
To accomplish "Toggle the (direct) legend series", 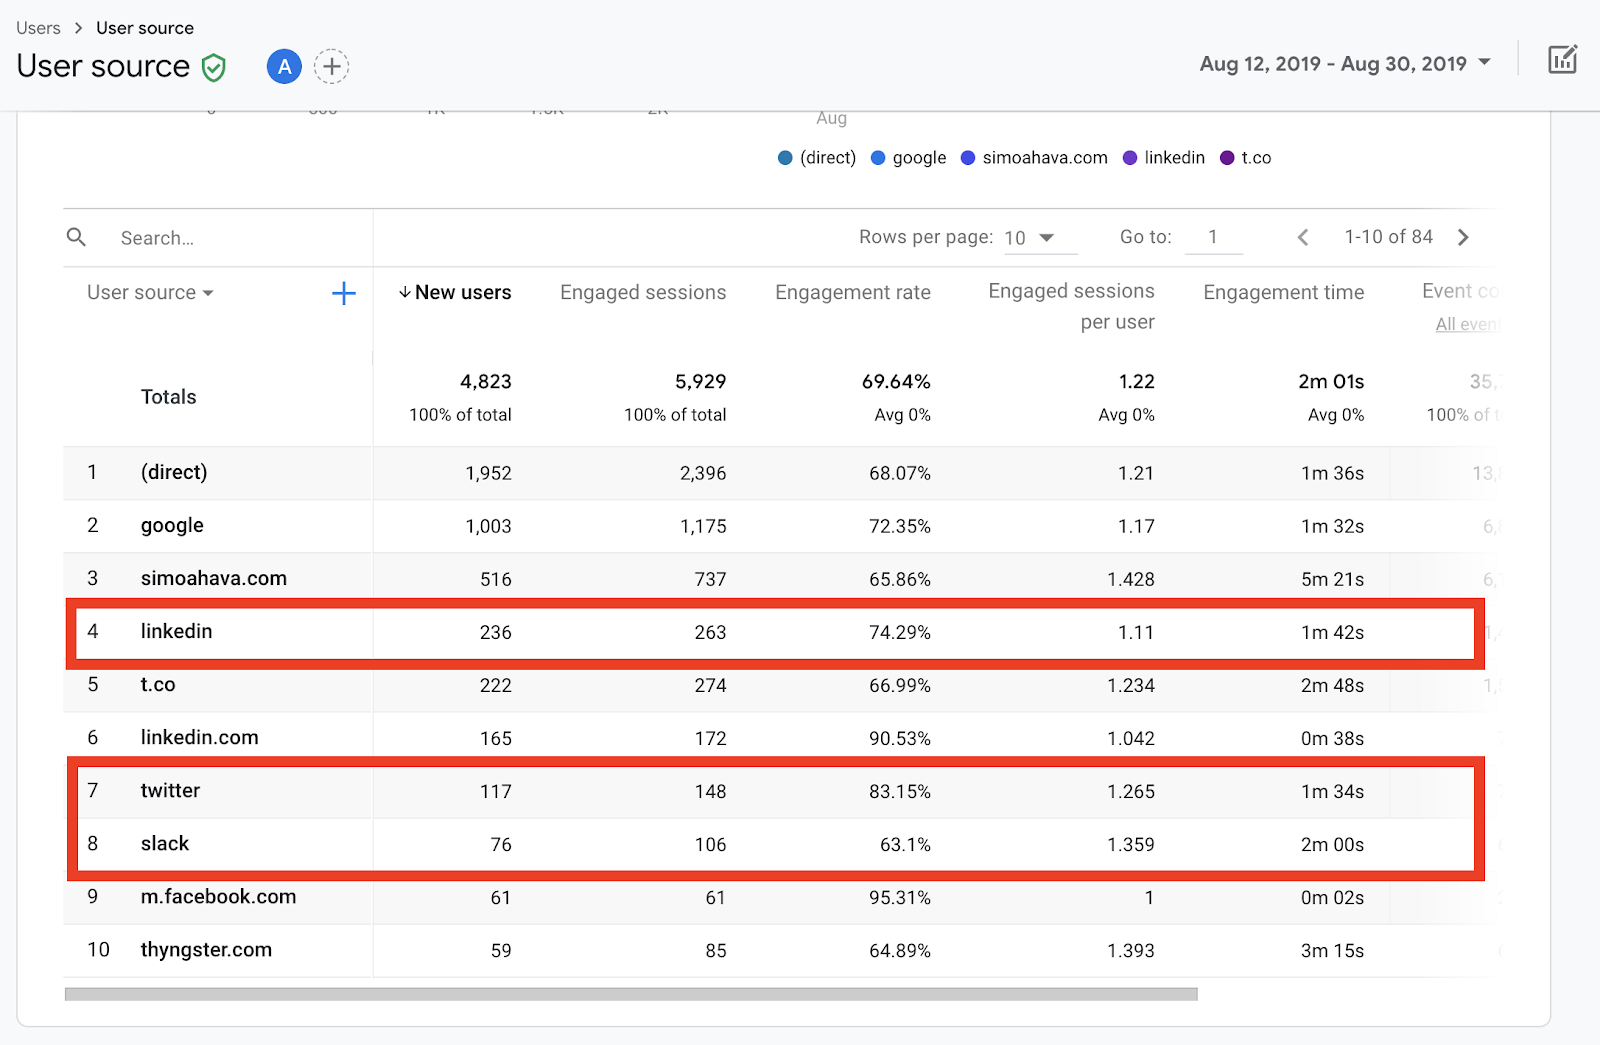I will point(817,158).
